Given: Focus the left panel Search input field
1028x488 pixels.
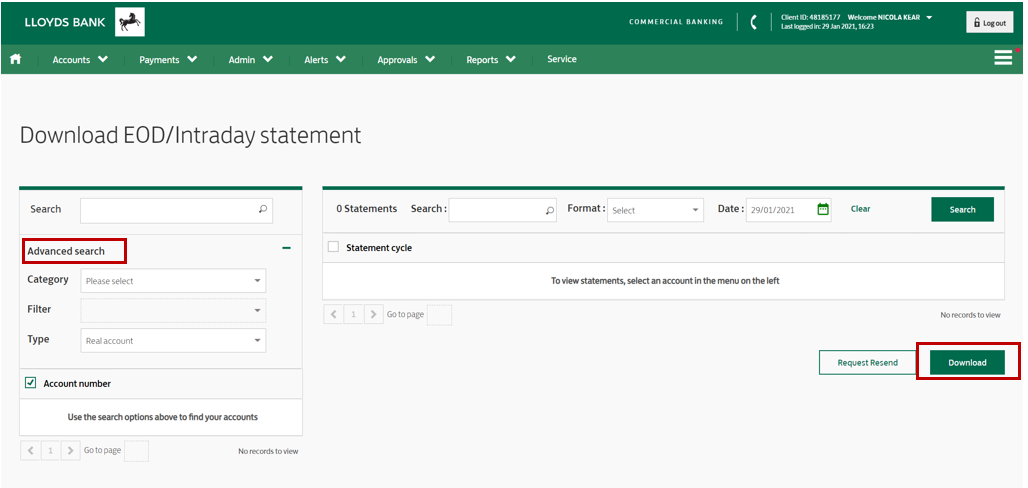Looking at the screenshot, I should point(176,210).
